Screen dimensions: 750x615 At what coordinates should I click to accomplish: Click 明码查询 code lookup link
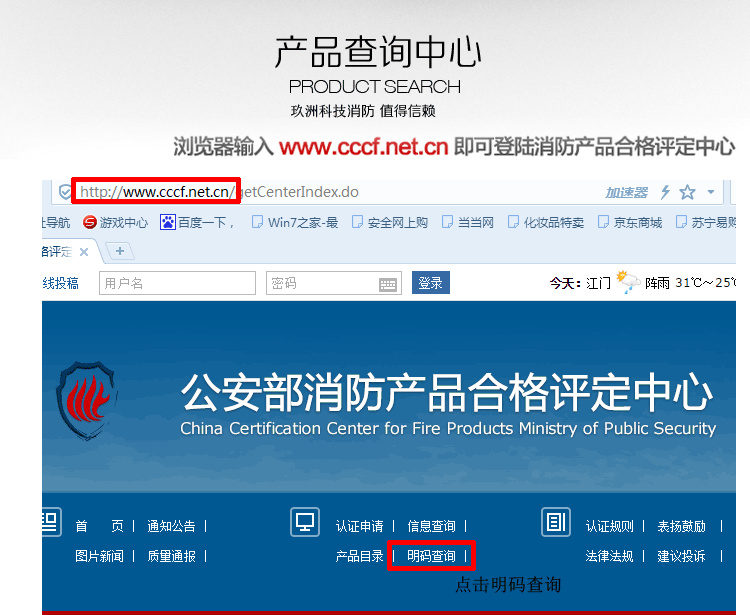tap(431, 556)
